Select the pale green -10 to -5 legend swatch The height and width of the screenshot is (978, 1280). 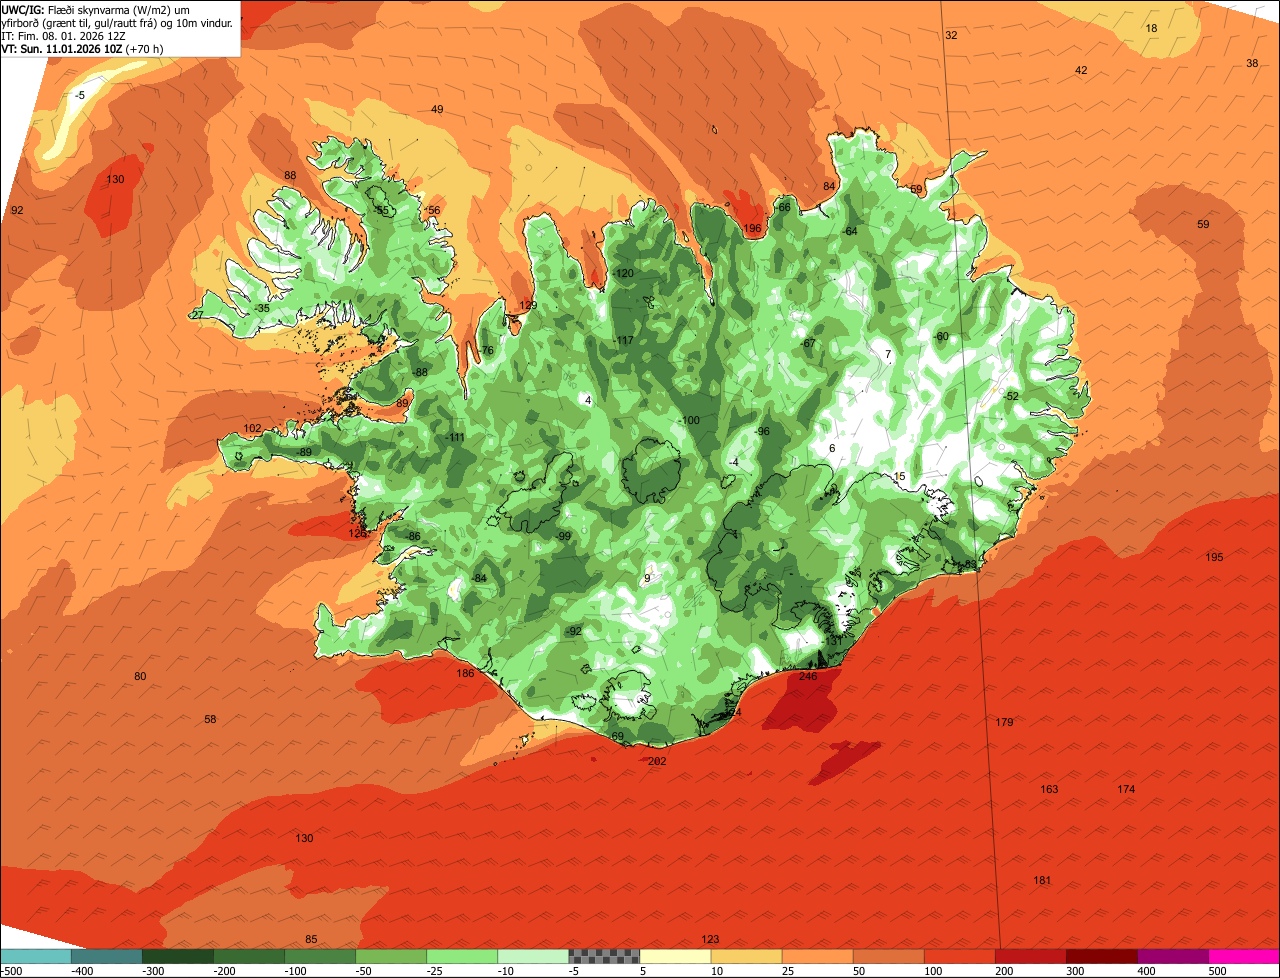533,955
